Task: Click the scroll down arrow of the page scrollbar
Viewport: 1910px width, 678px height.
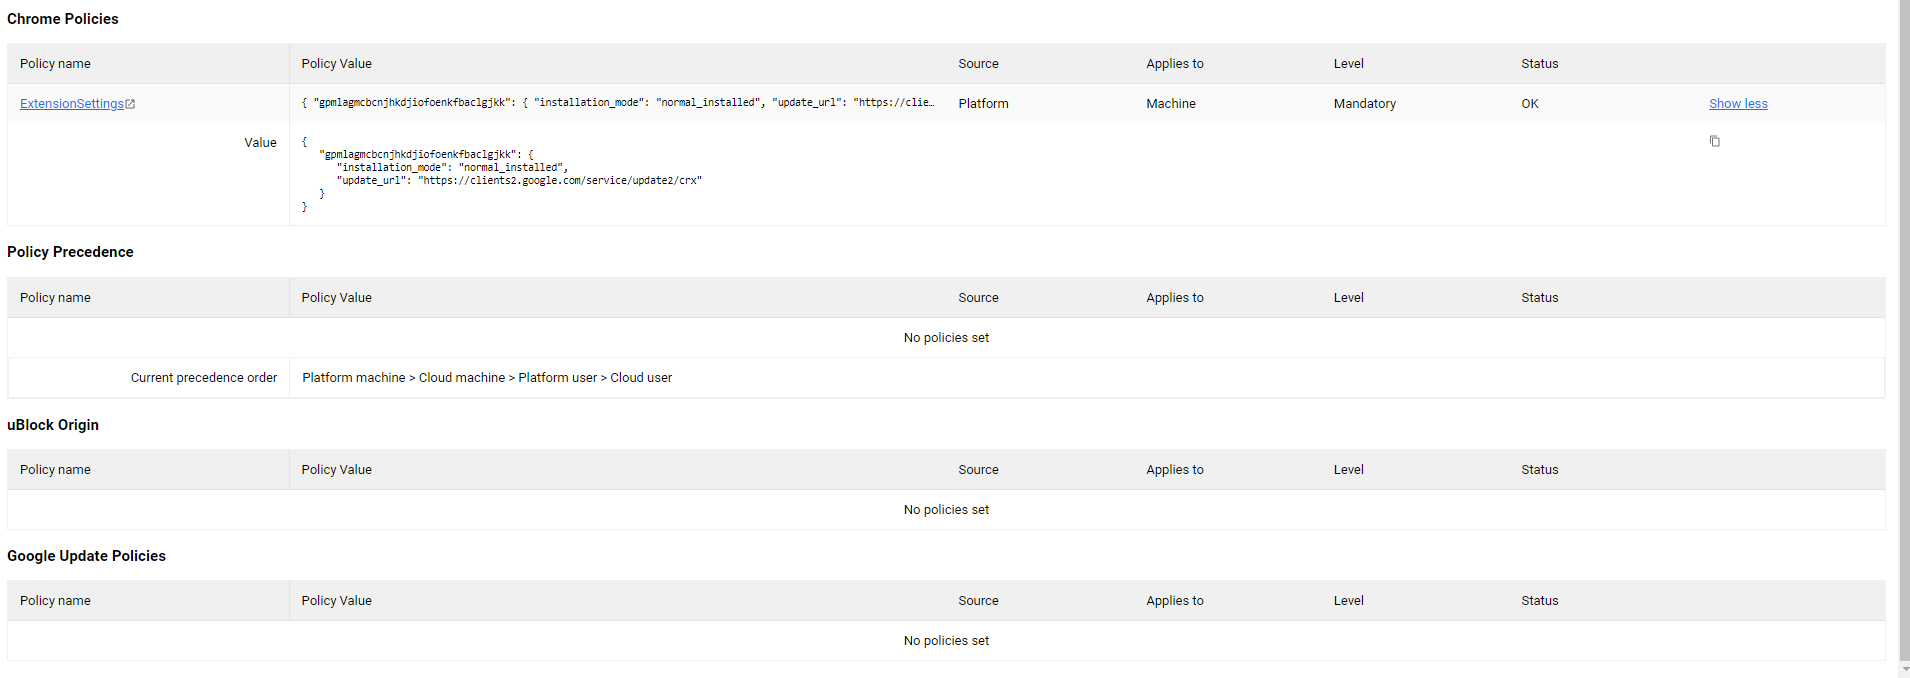Action: [x=1904, y=670]
